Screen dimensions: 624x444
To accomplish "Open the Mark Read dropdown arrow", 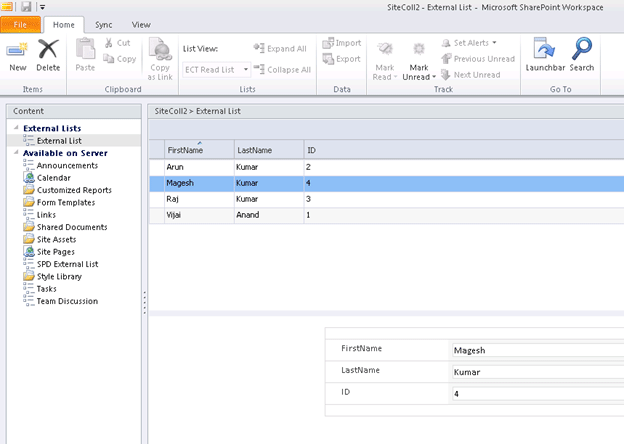I will point(396,77).
